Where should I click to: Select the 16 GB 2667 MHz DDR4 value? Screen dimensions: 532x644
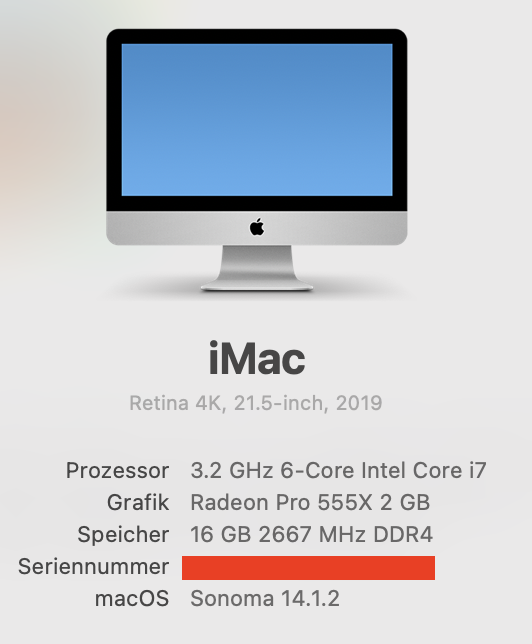[x=311, y=534]
